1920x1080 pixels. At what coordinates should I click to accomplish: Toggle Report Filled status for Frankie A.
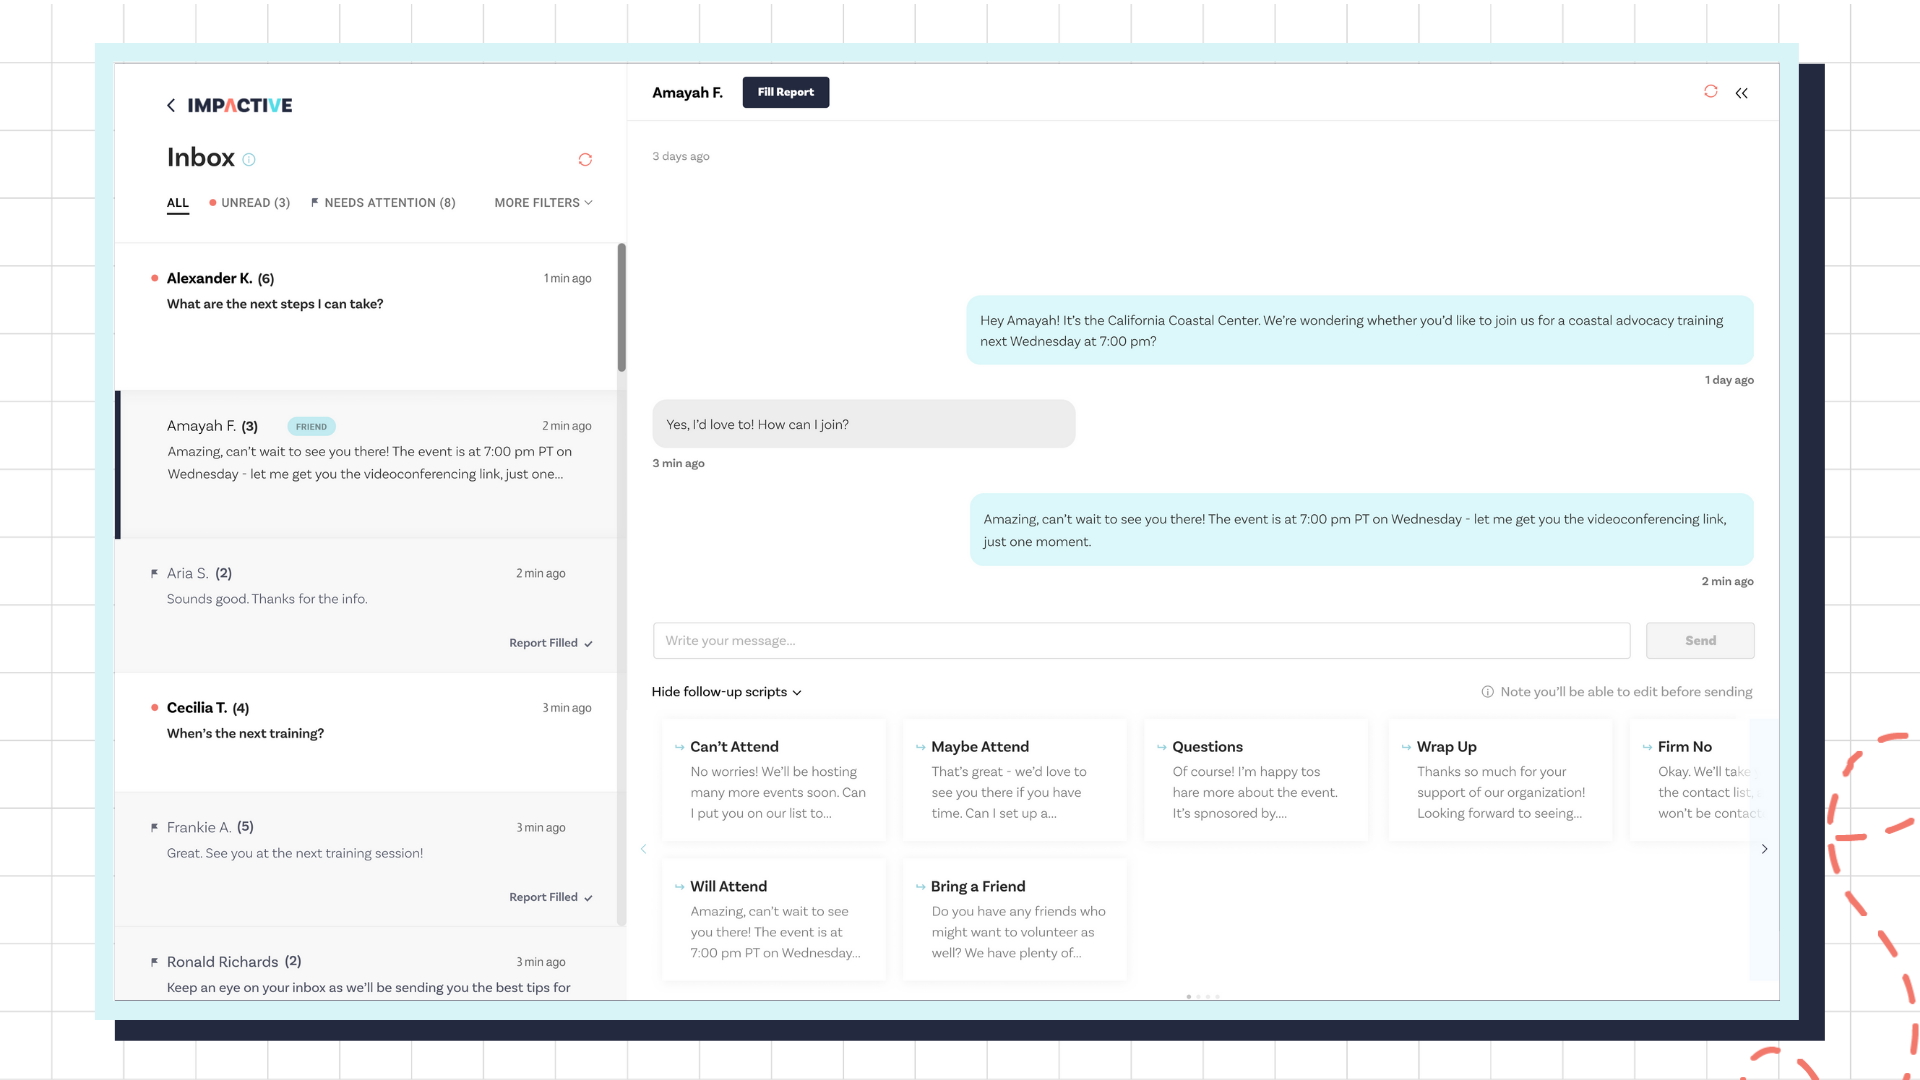click(549, 897)
